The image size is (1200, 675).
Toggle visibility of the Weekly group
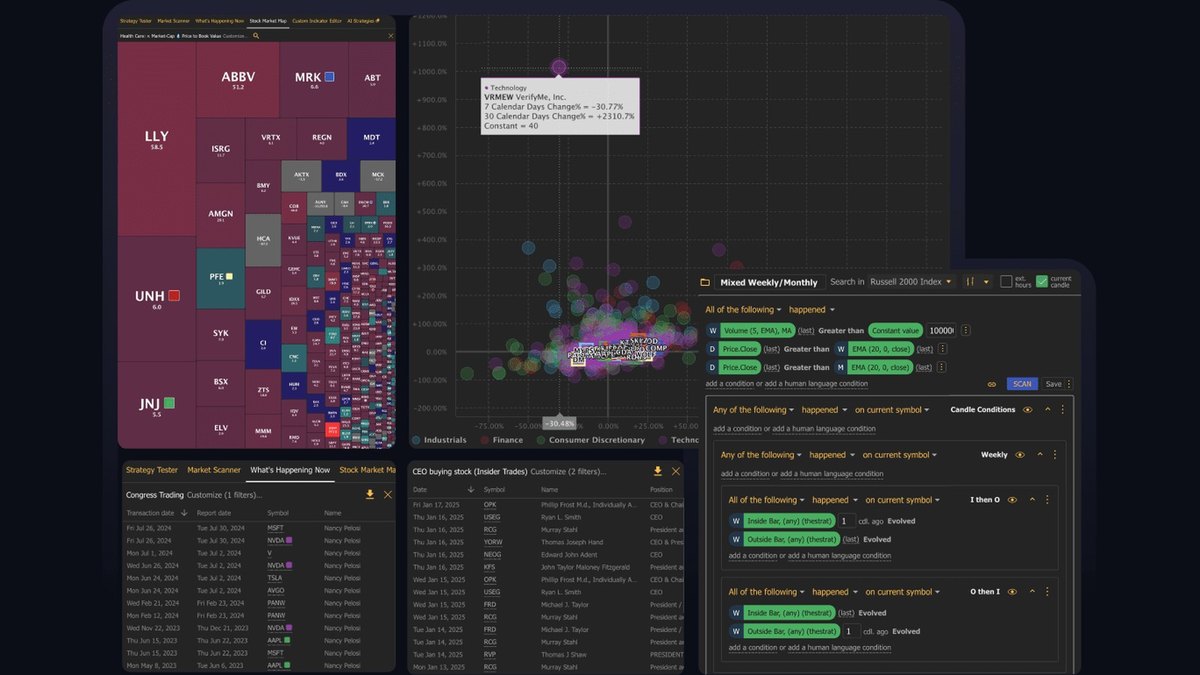pos(1020,455)
